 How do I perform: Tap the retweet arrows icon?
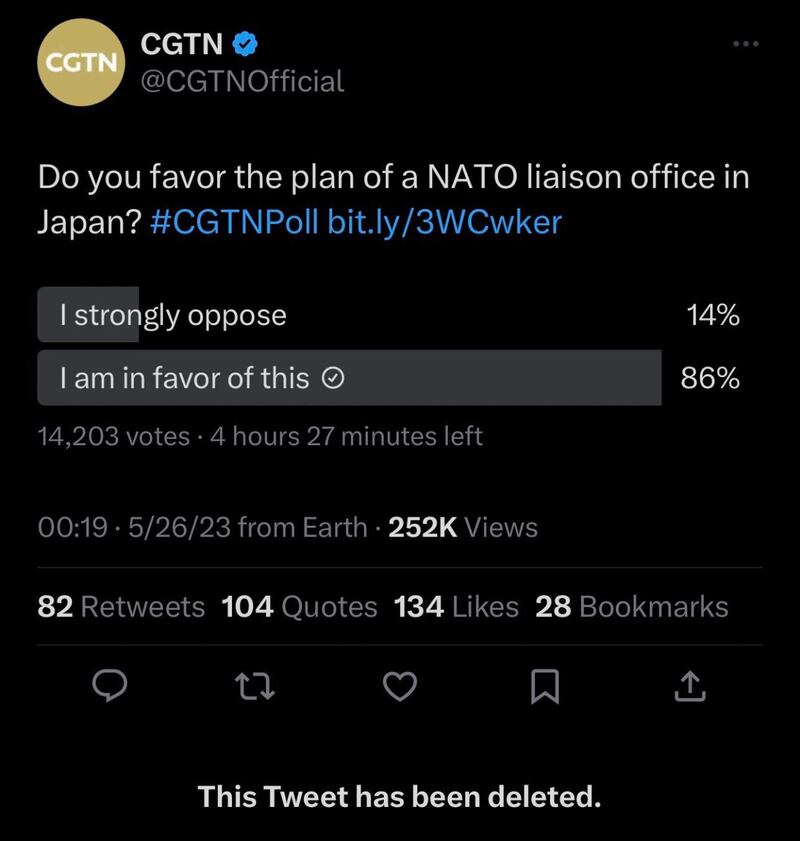(254, 685)
